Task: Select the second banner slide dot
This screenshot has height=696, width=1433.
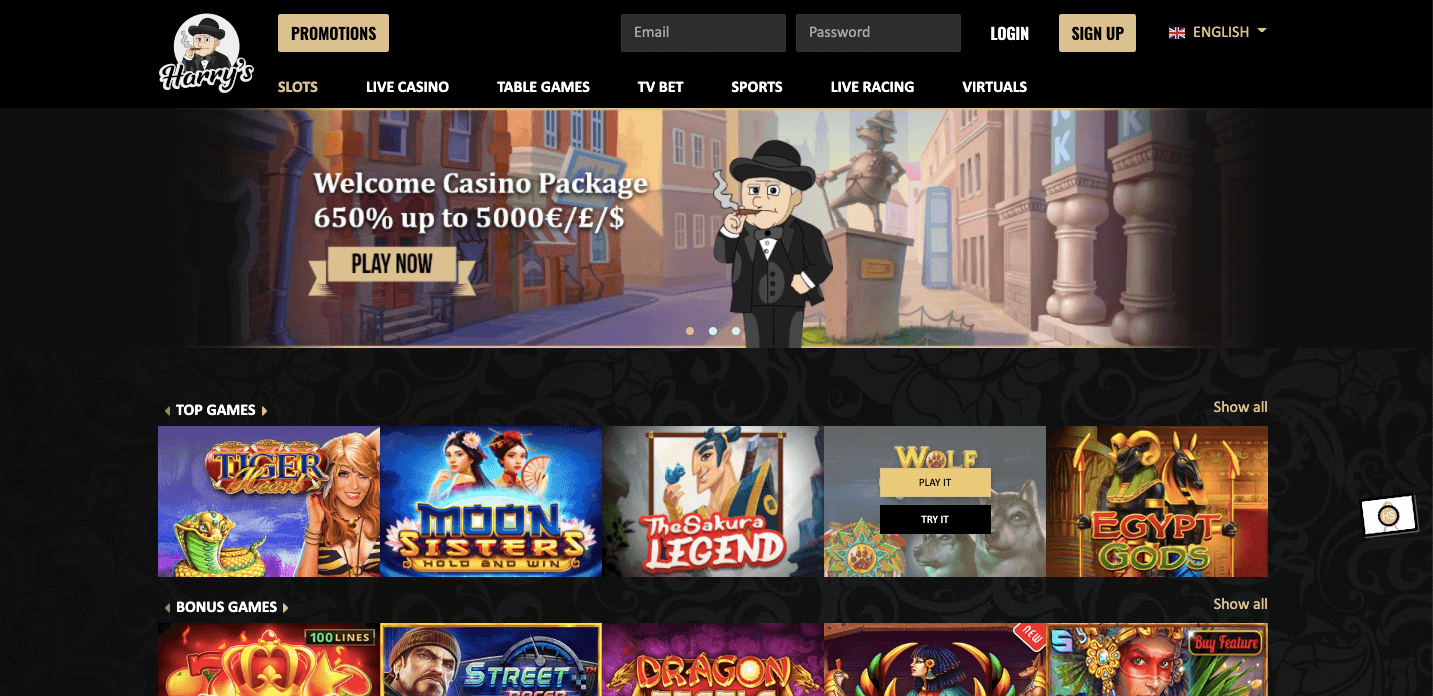Action: click(713, 330)
